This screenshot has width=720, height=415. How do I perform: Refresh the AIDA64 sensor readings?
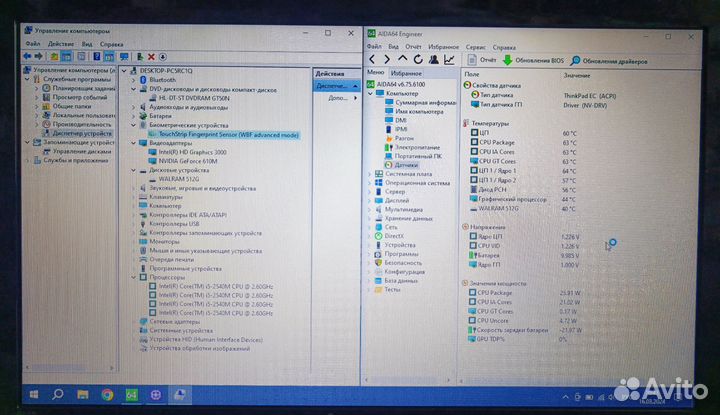click(x=418, y=60)
